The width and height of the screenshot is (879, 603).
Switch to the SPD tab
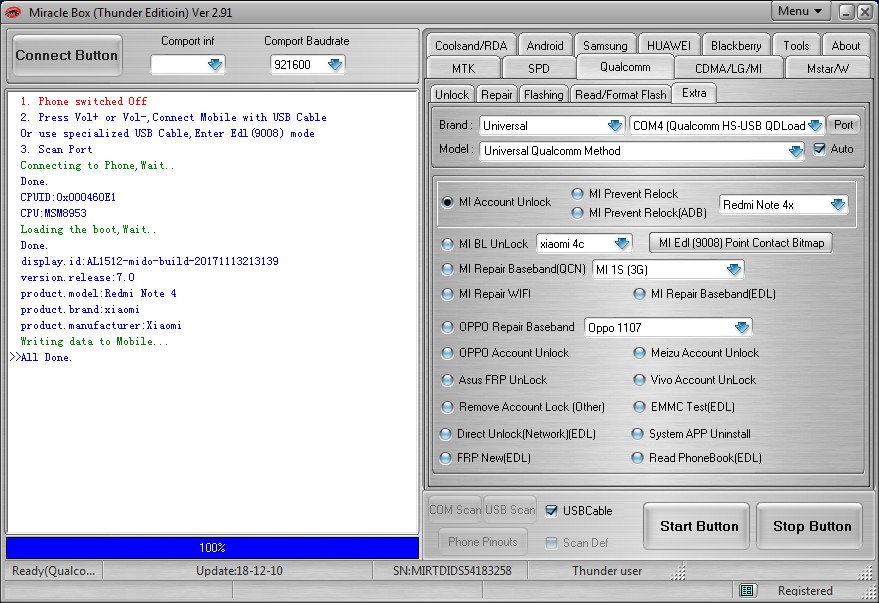coord(539,68)
